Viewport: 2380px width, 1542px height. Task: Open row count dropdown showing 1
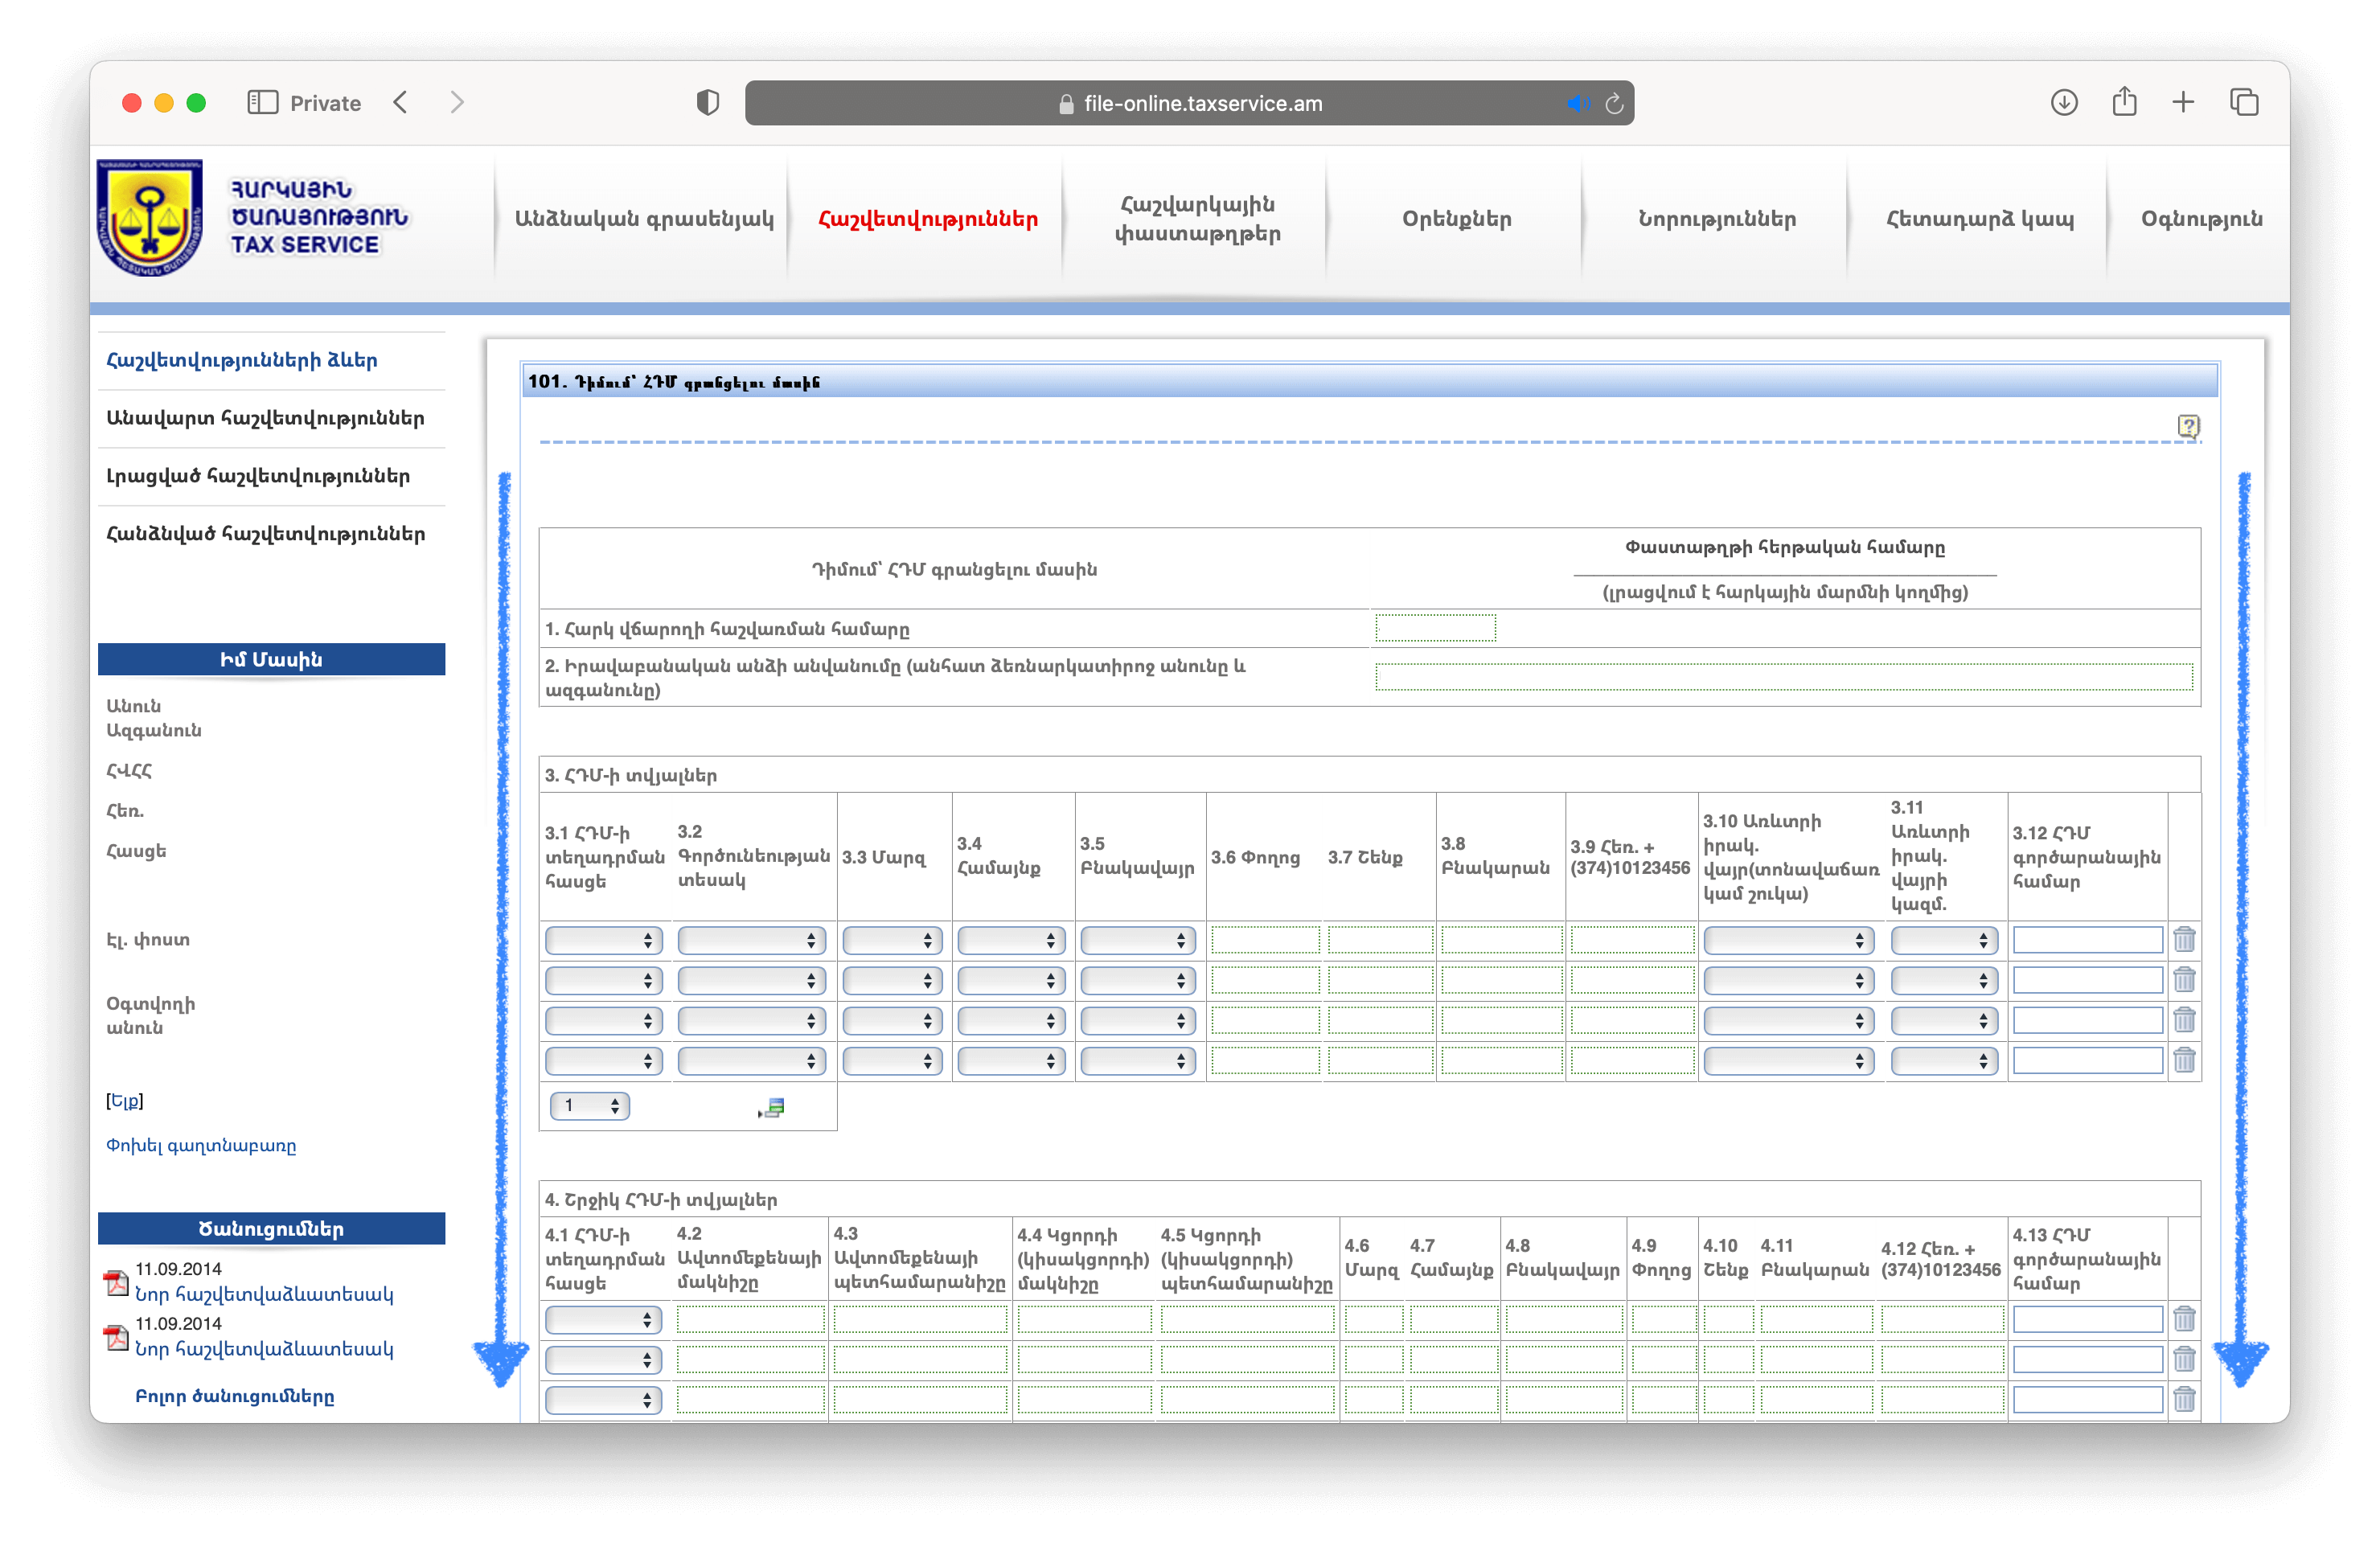pyautogui.click(x=590, y=1106)
